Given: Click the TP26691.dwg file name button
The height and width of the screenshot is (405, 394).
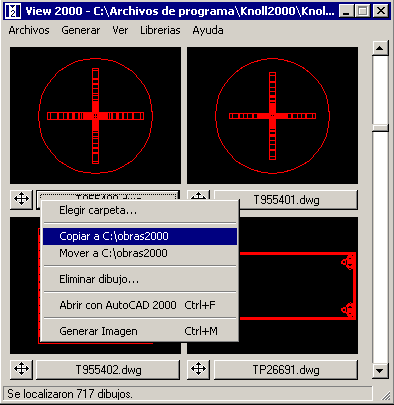Looking at the screenshot, I should [286, 370].
